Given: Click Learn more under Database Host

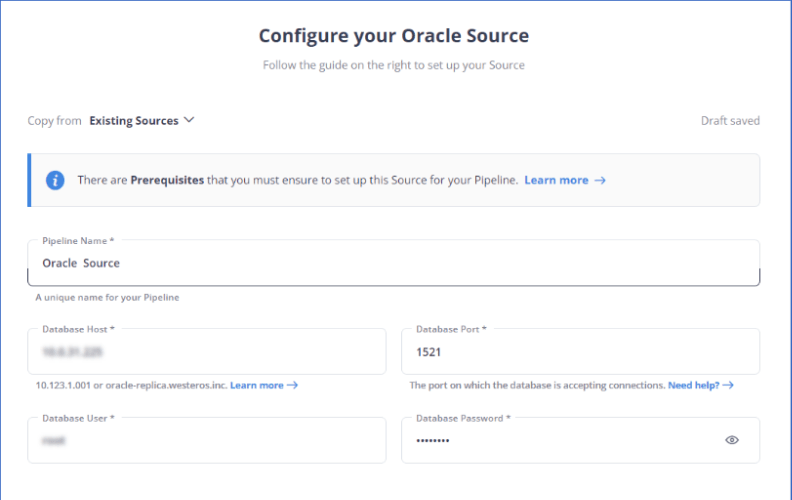Looking at the screenshot, I should (264, 385).
